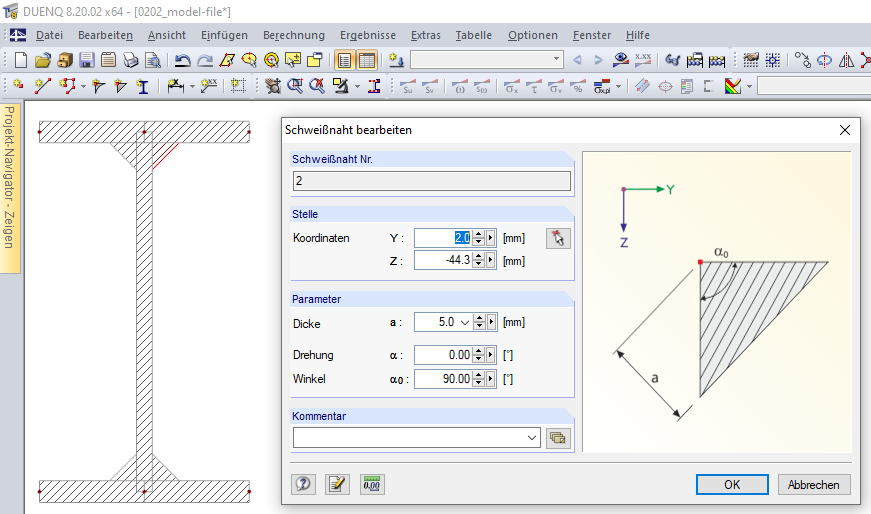Toggle the navigator list view icon
This screenshot has height=514, width=871.
point(344,60)
